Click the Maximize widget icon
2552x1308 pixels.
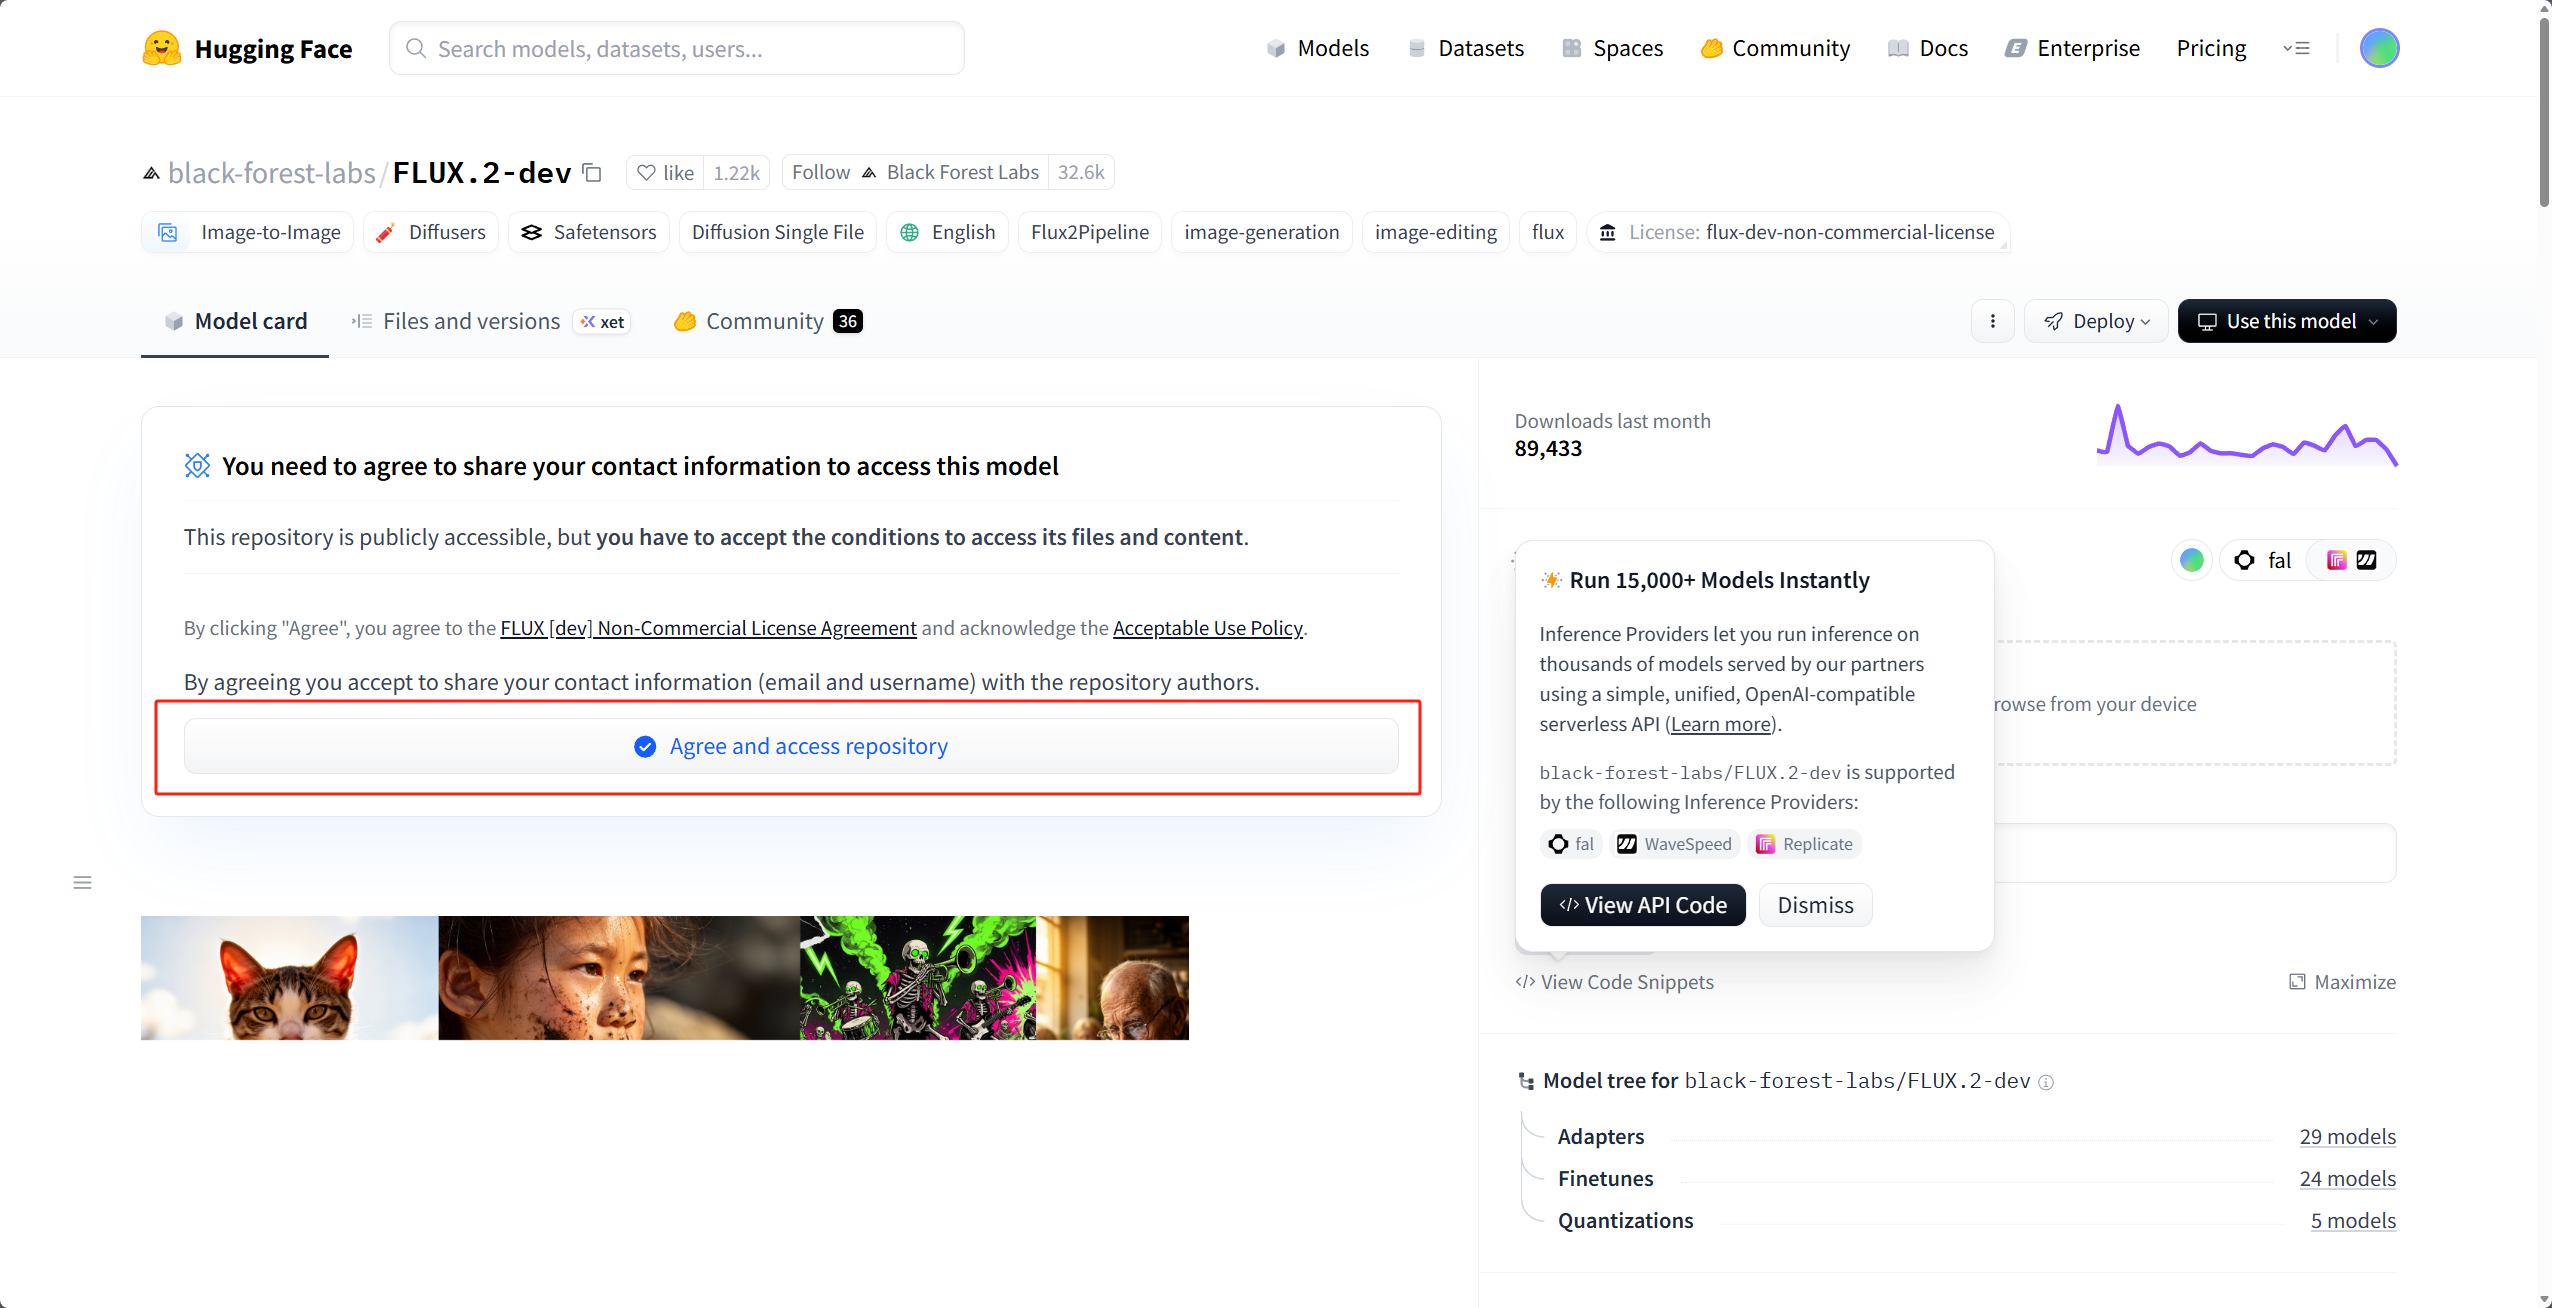pyautogui.click(x=2297, y=982)
